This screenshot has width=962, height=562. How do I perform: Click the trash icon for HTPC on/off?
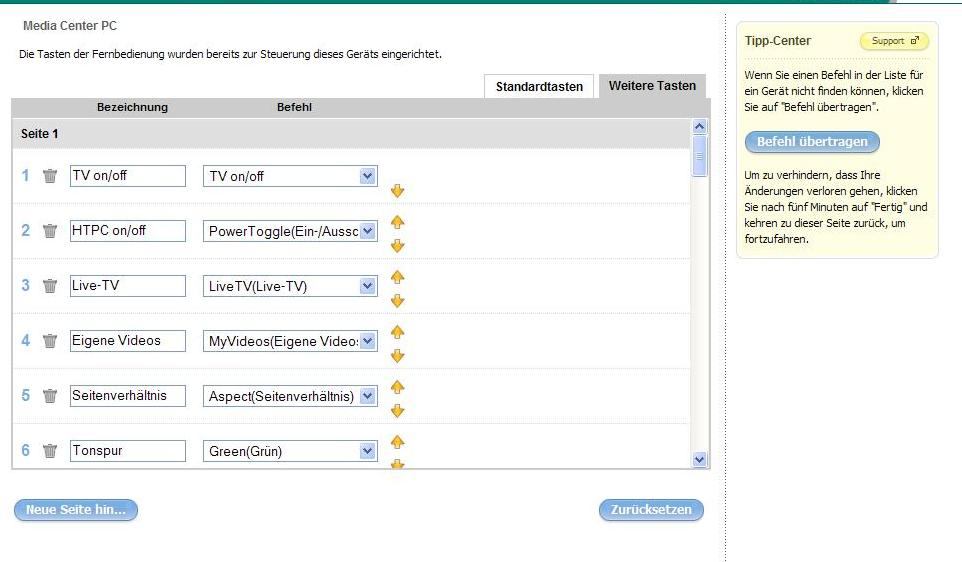click(50, 231)
